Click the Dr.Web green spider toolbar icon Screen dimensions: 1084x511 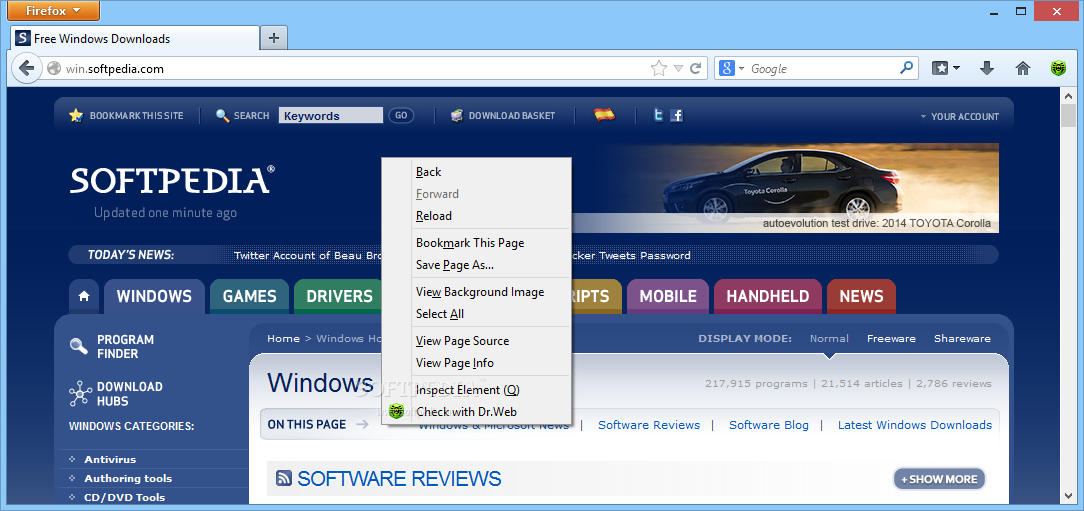click(1058, 68)
